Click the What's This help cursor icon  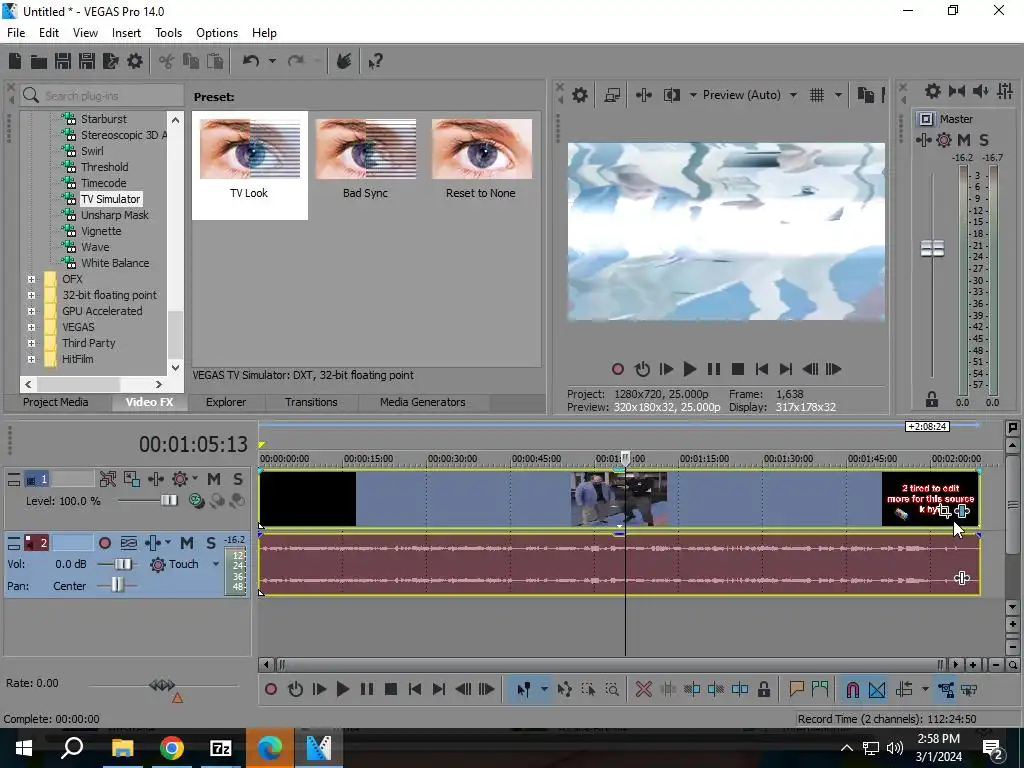click(375, 61)
